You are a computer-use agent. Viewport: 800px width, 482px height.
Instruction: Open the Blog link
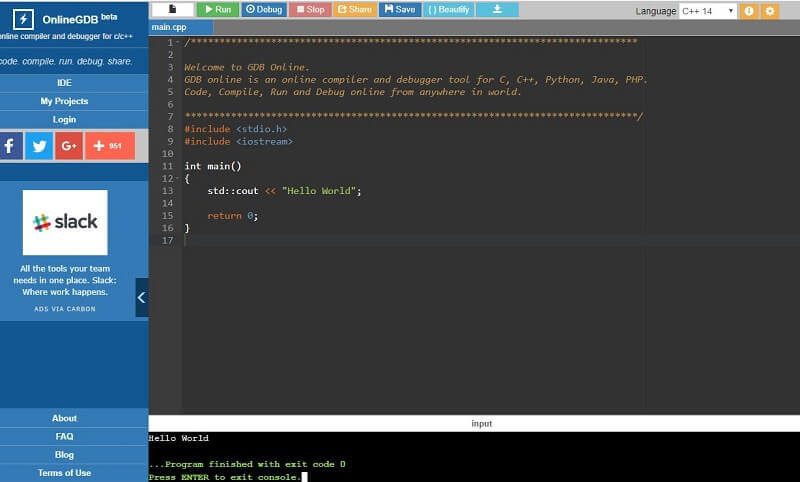64,455
